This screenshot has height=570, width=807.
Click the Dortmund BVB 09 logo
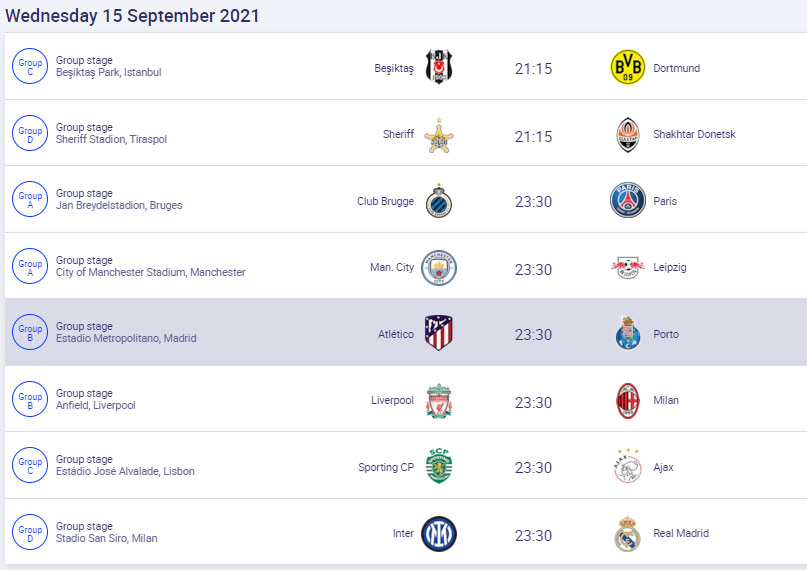coord(627,67)
